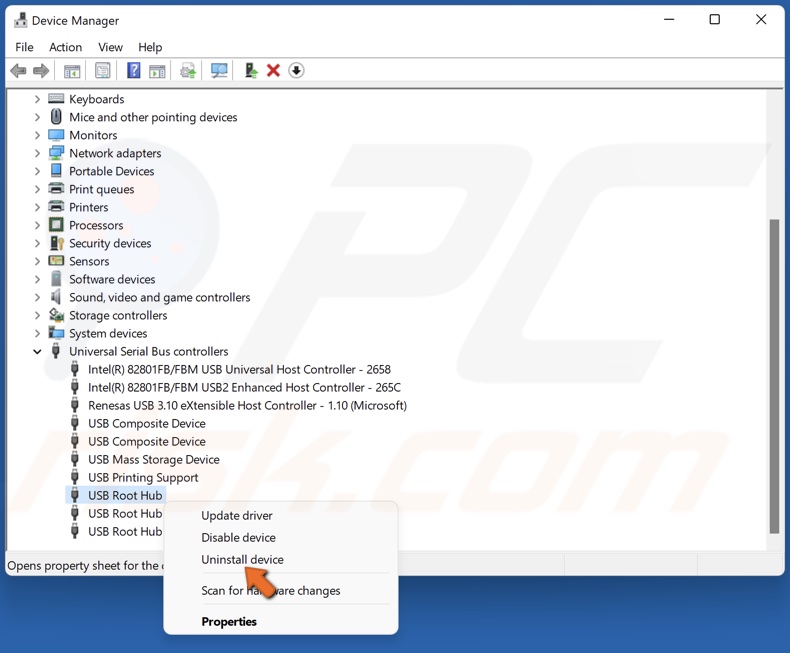Screen dimensions: 790x653
Task: Click the Network adapters category icon
Action: 56,153
